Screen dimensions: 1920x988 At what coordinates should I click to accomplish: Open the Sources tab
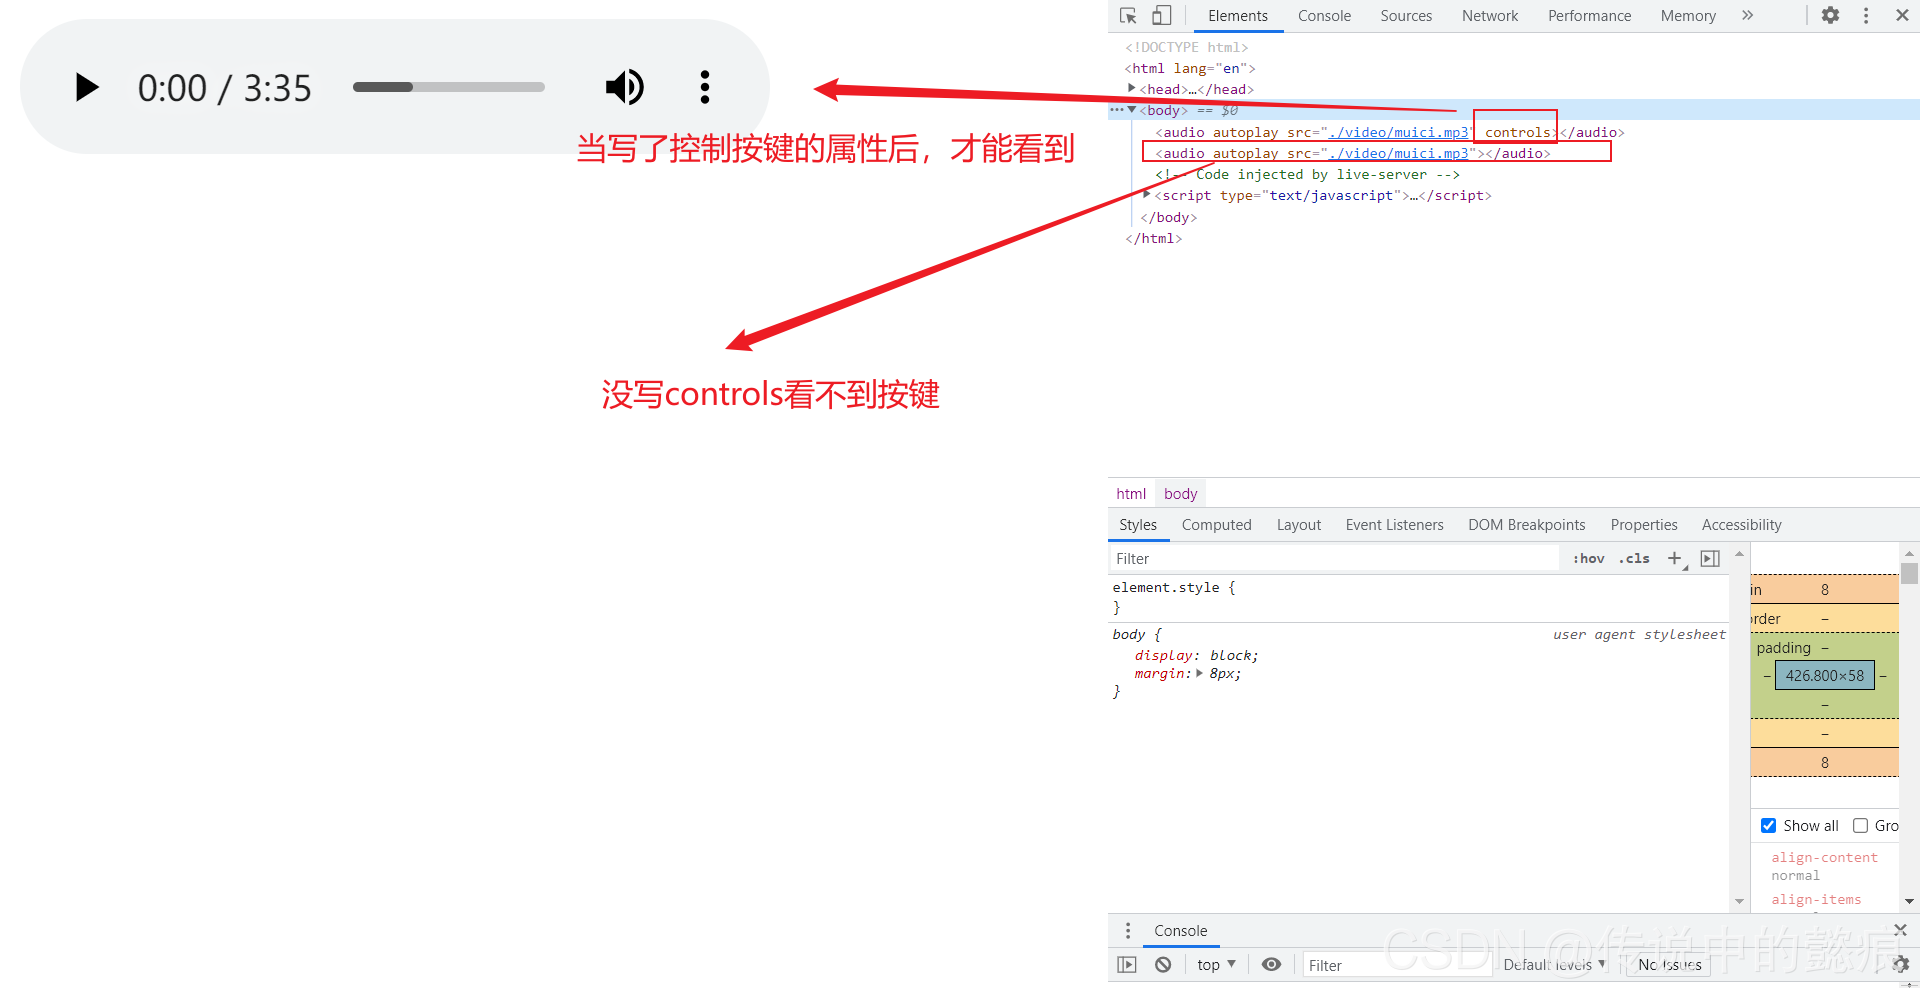point(1406,16)
